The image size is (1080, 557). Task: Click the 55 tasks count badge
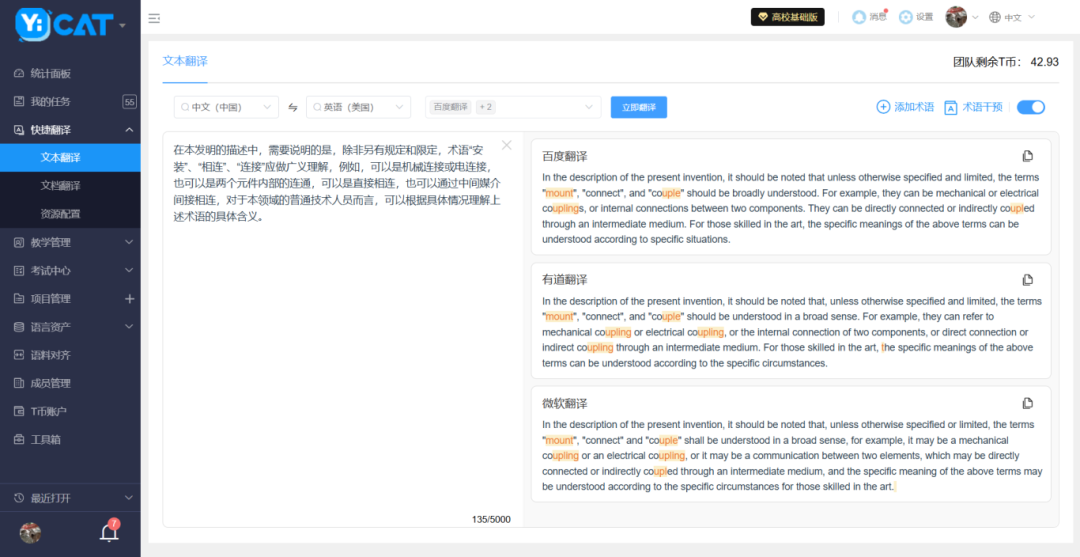point(129,102)
